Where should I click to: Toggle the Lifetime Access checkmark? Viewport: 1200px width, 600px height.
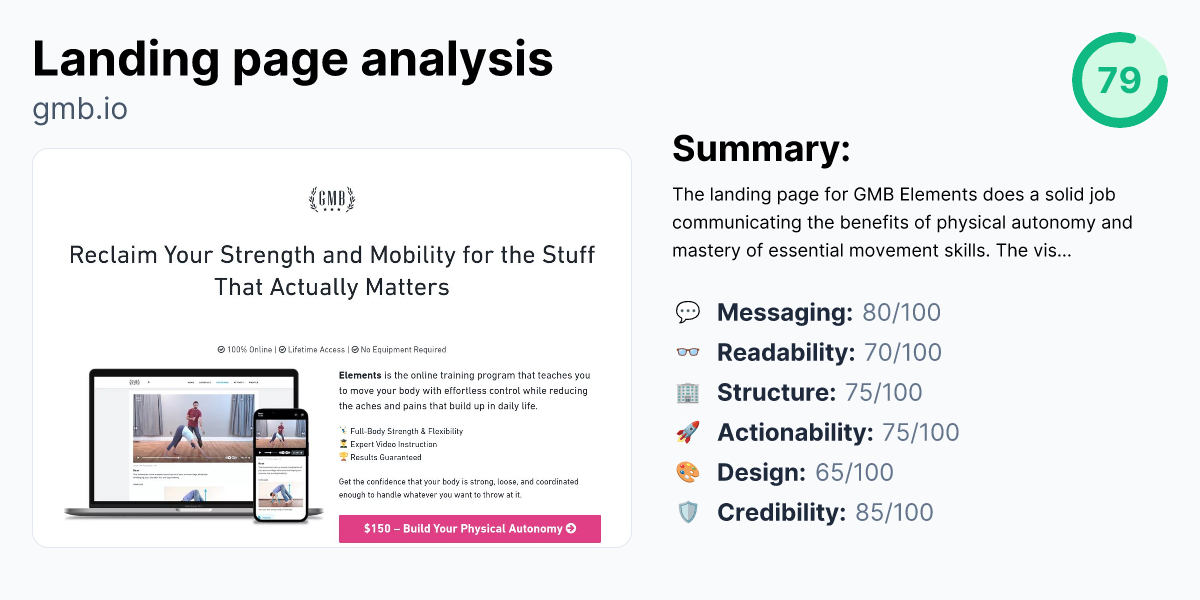tap(281, 349)
